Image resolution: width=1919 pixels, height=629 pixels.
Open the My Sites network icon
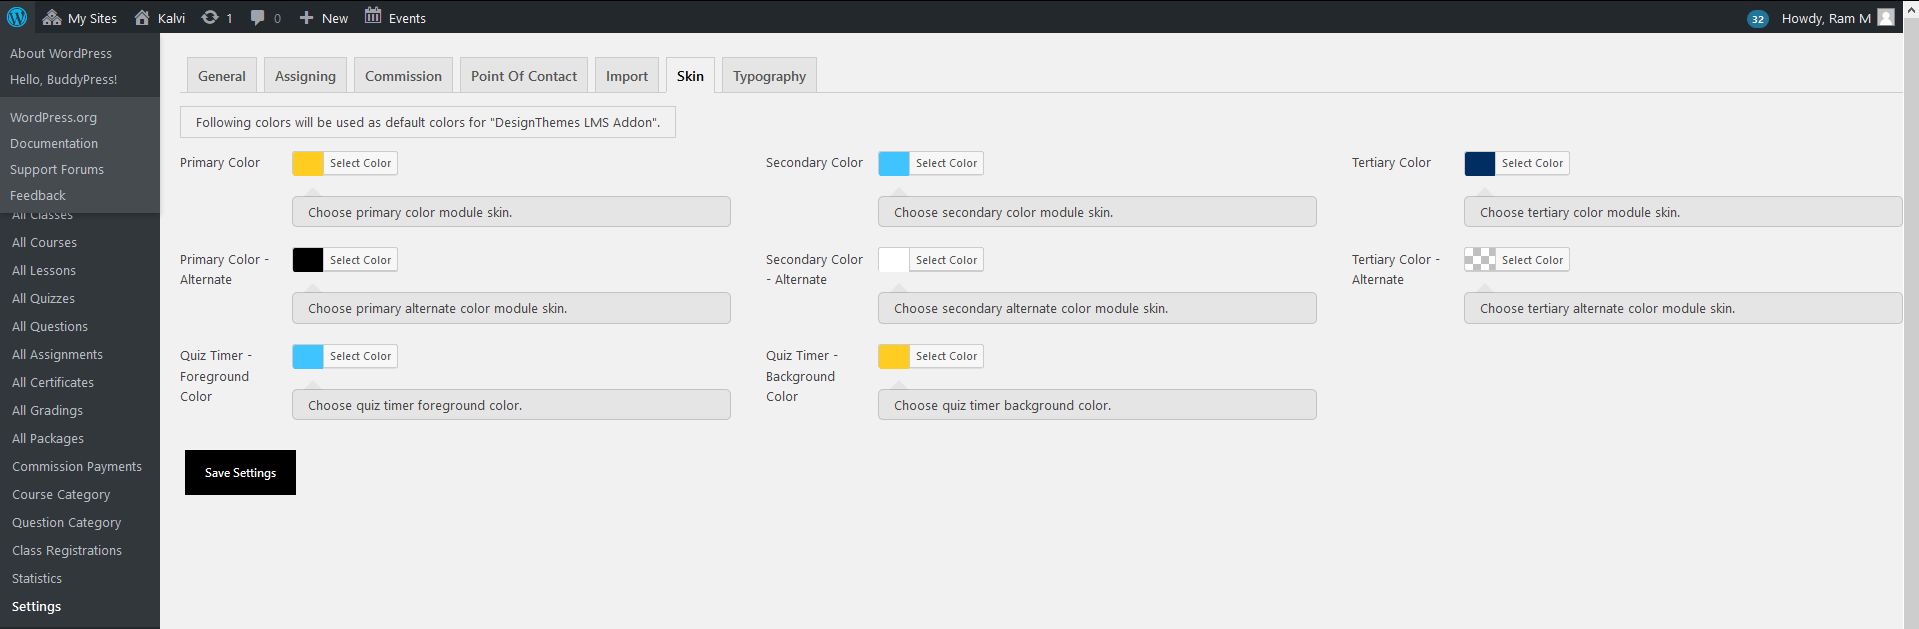pyautogui.click(x=52, y=17)
